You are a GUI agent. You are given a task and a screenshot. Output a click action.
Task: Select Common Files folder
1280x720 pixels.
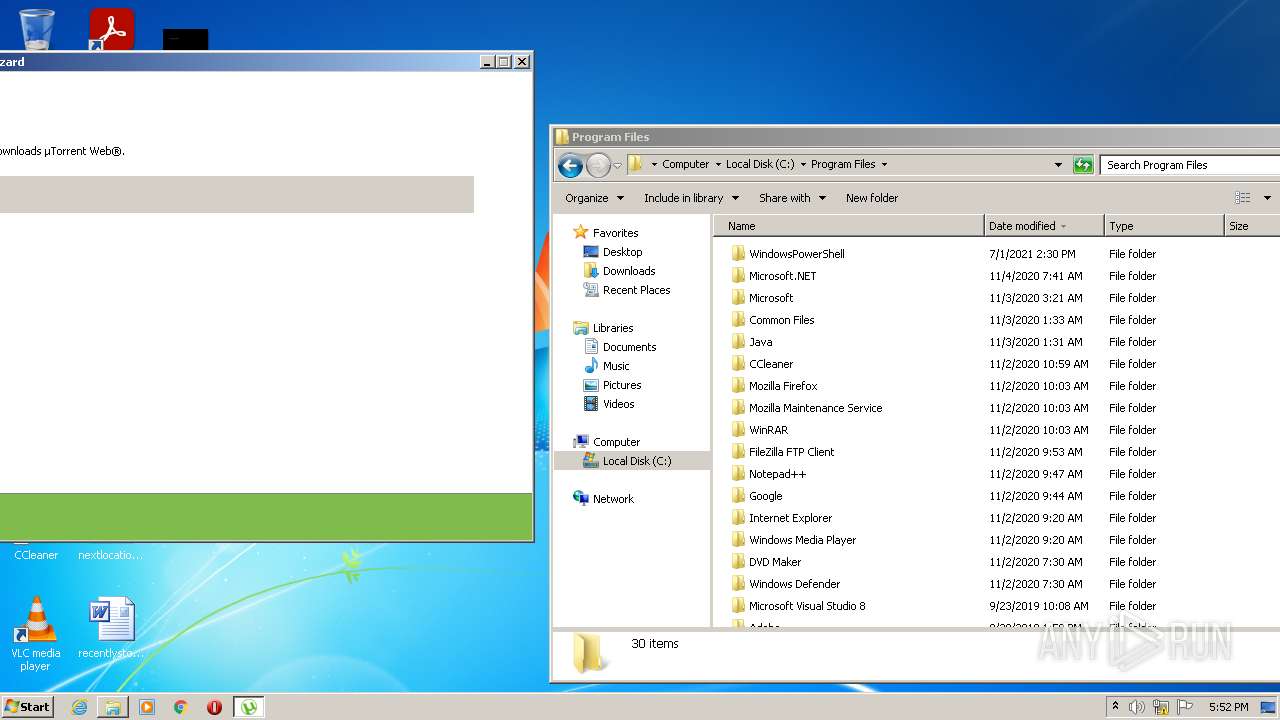781,320
